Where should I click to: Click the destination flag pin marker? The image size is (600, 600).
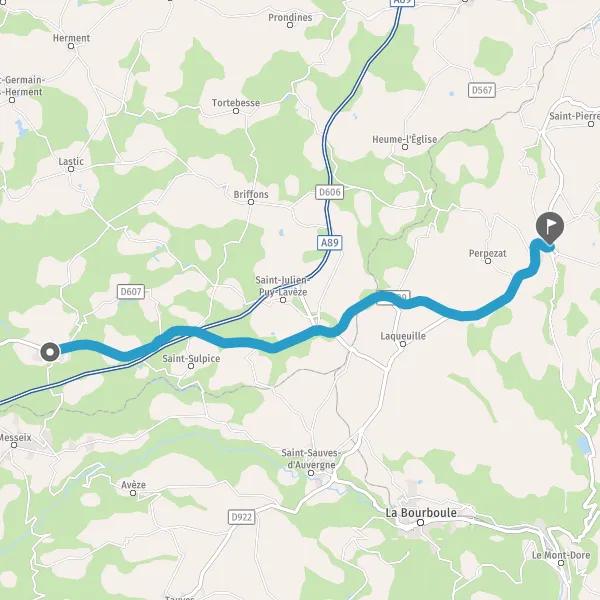550,228
